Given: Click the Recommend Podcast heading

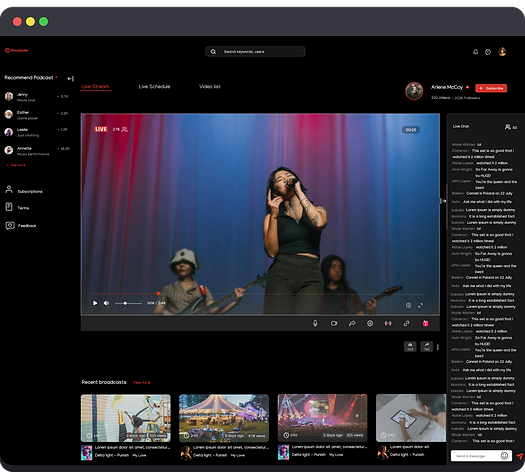Looking at the screenshot, I should [29, 78].
